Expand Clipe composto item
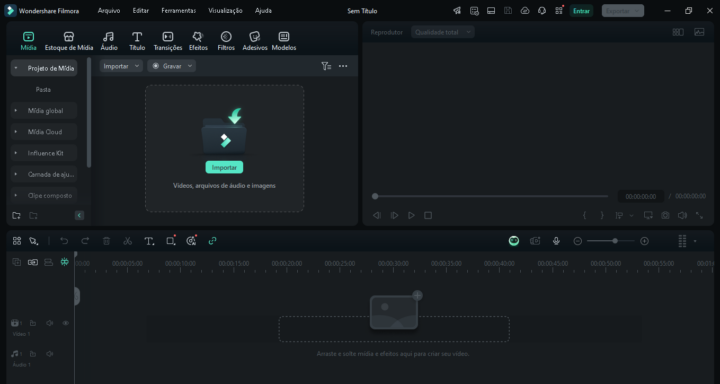Screen dimensions: 720x384 (x=16, y=195)
